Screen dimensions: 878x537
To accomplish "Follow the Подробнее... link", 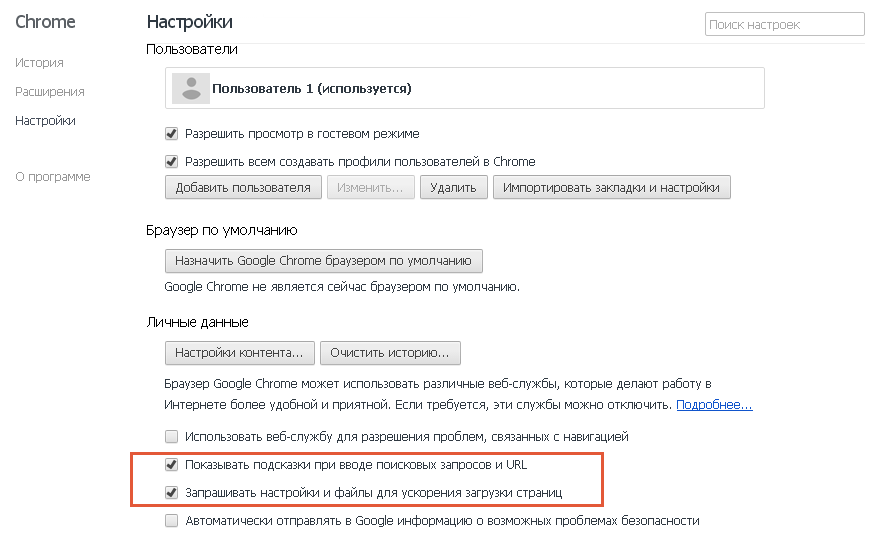I will tap(714, 406).
